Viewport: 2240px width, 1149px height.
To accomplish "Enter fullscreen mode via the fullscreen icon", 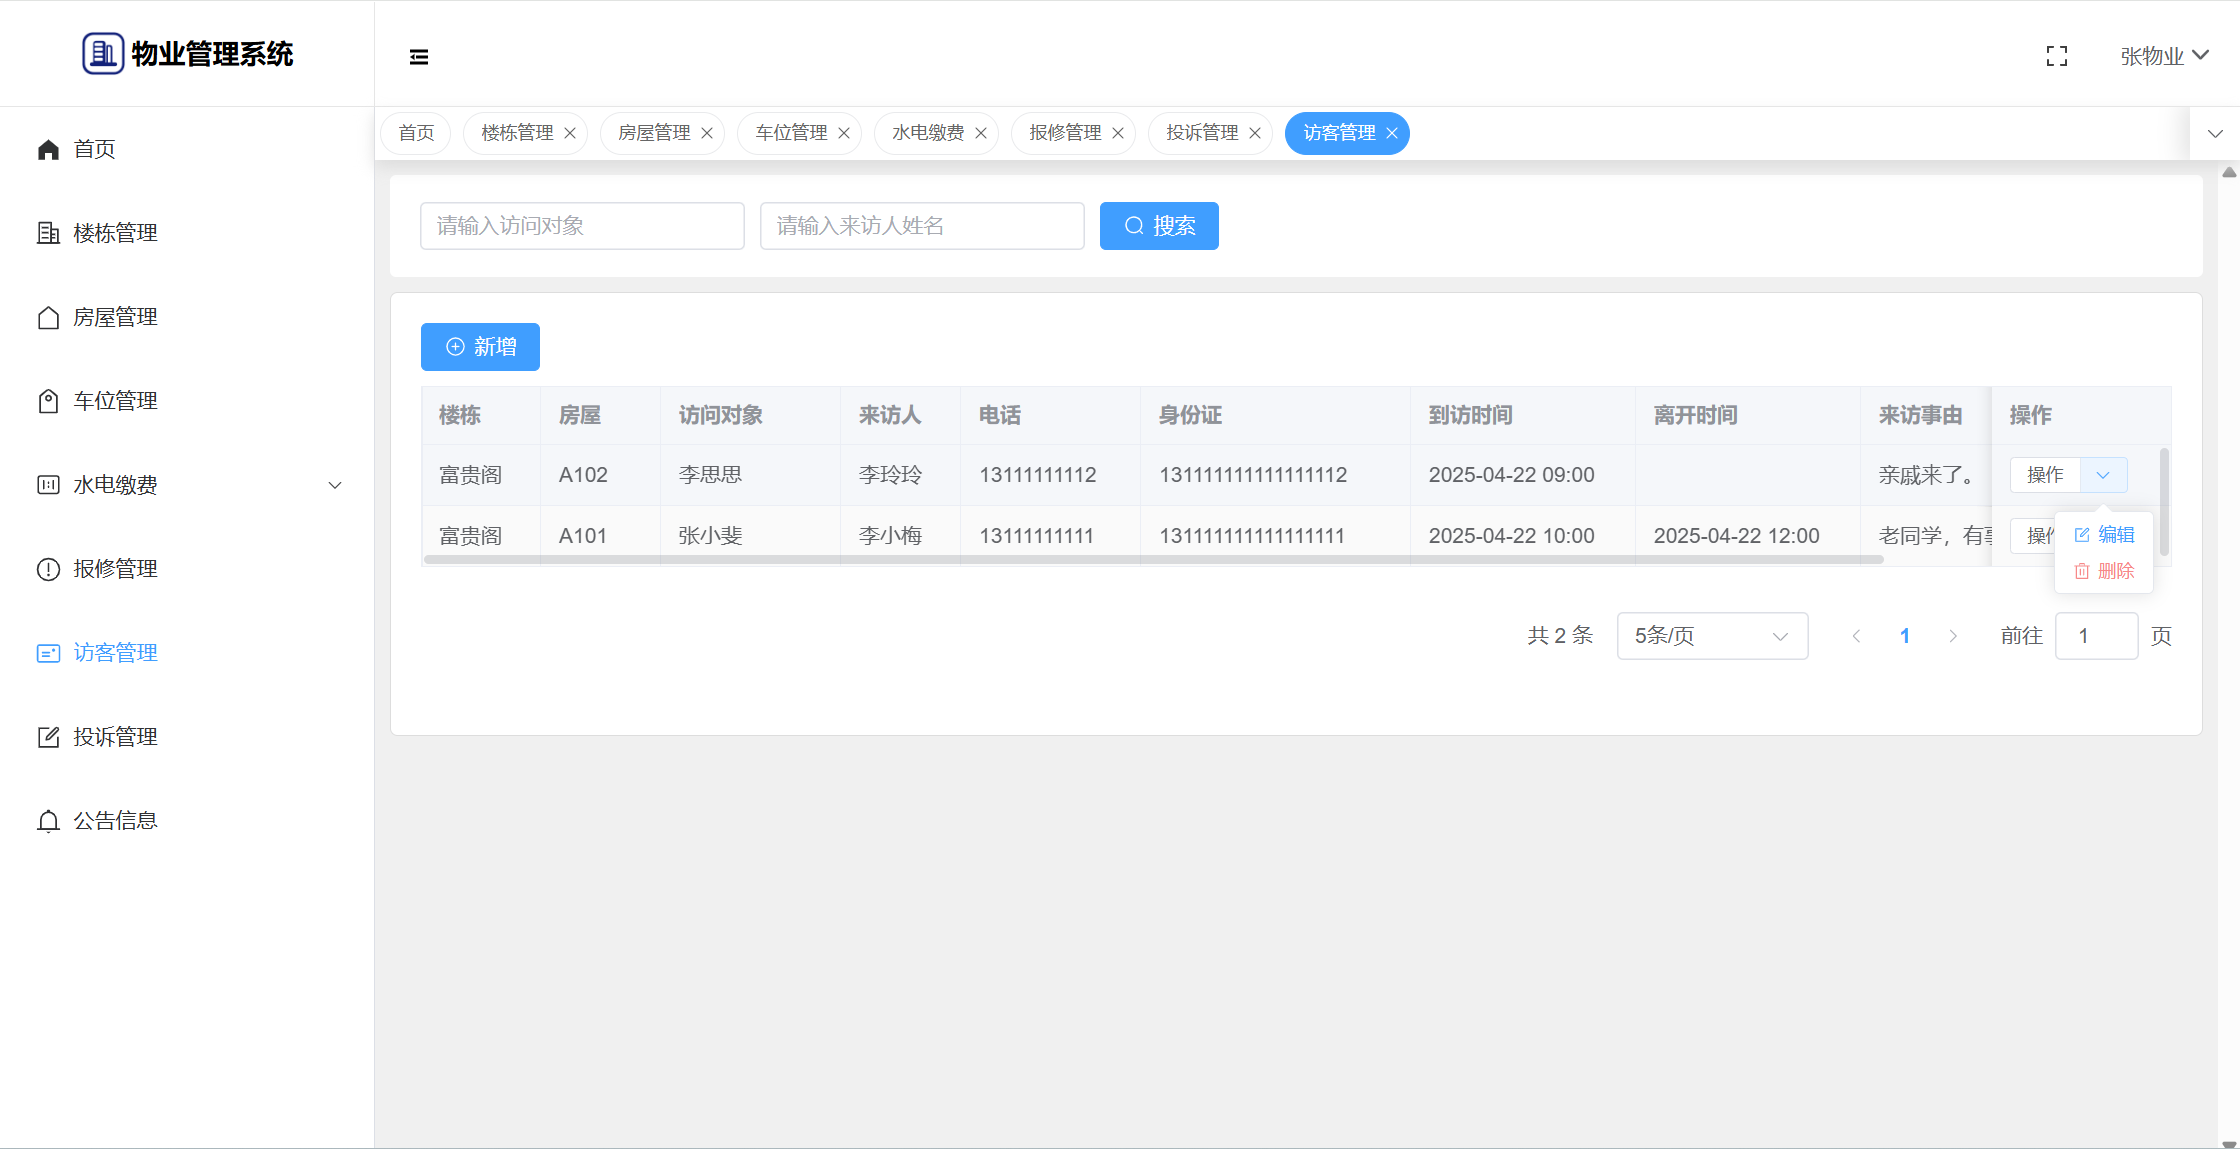I will 2057,56.
